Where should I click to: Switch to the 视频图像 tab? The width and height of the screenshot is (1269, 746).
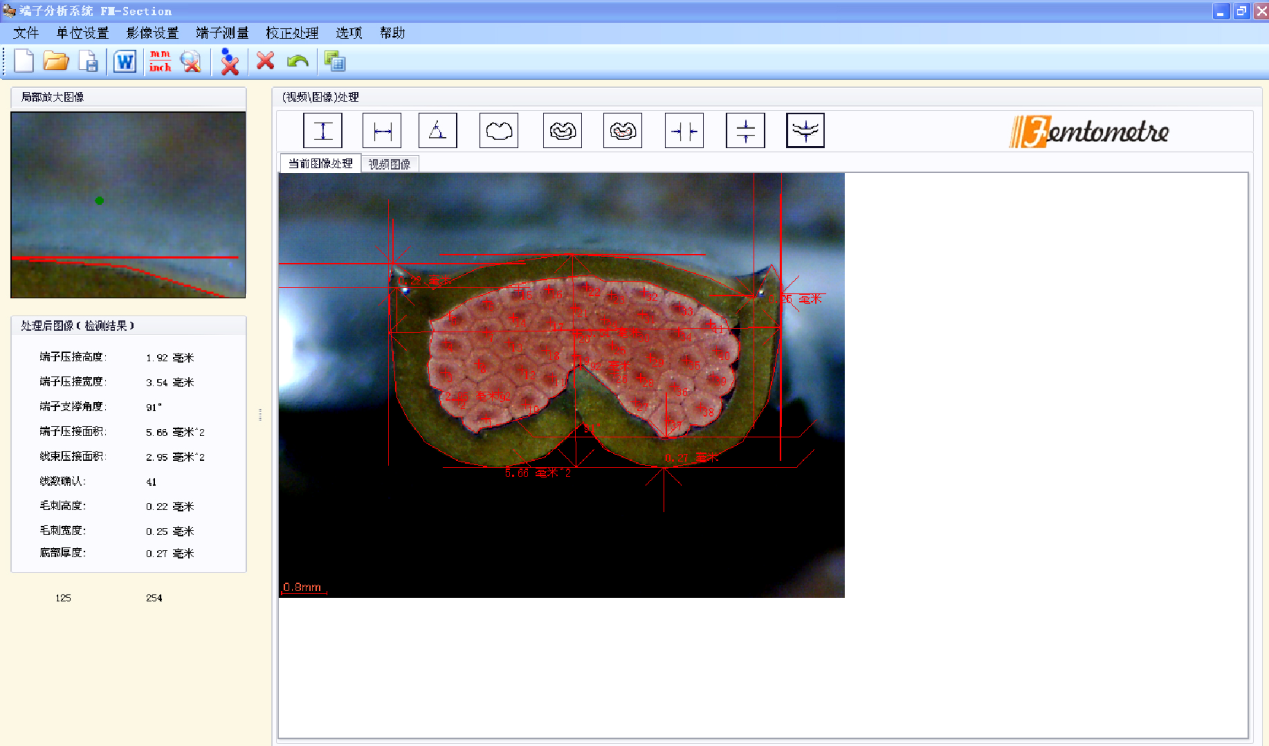[389, 164]
